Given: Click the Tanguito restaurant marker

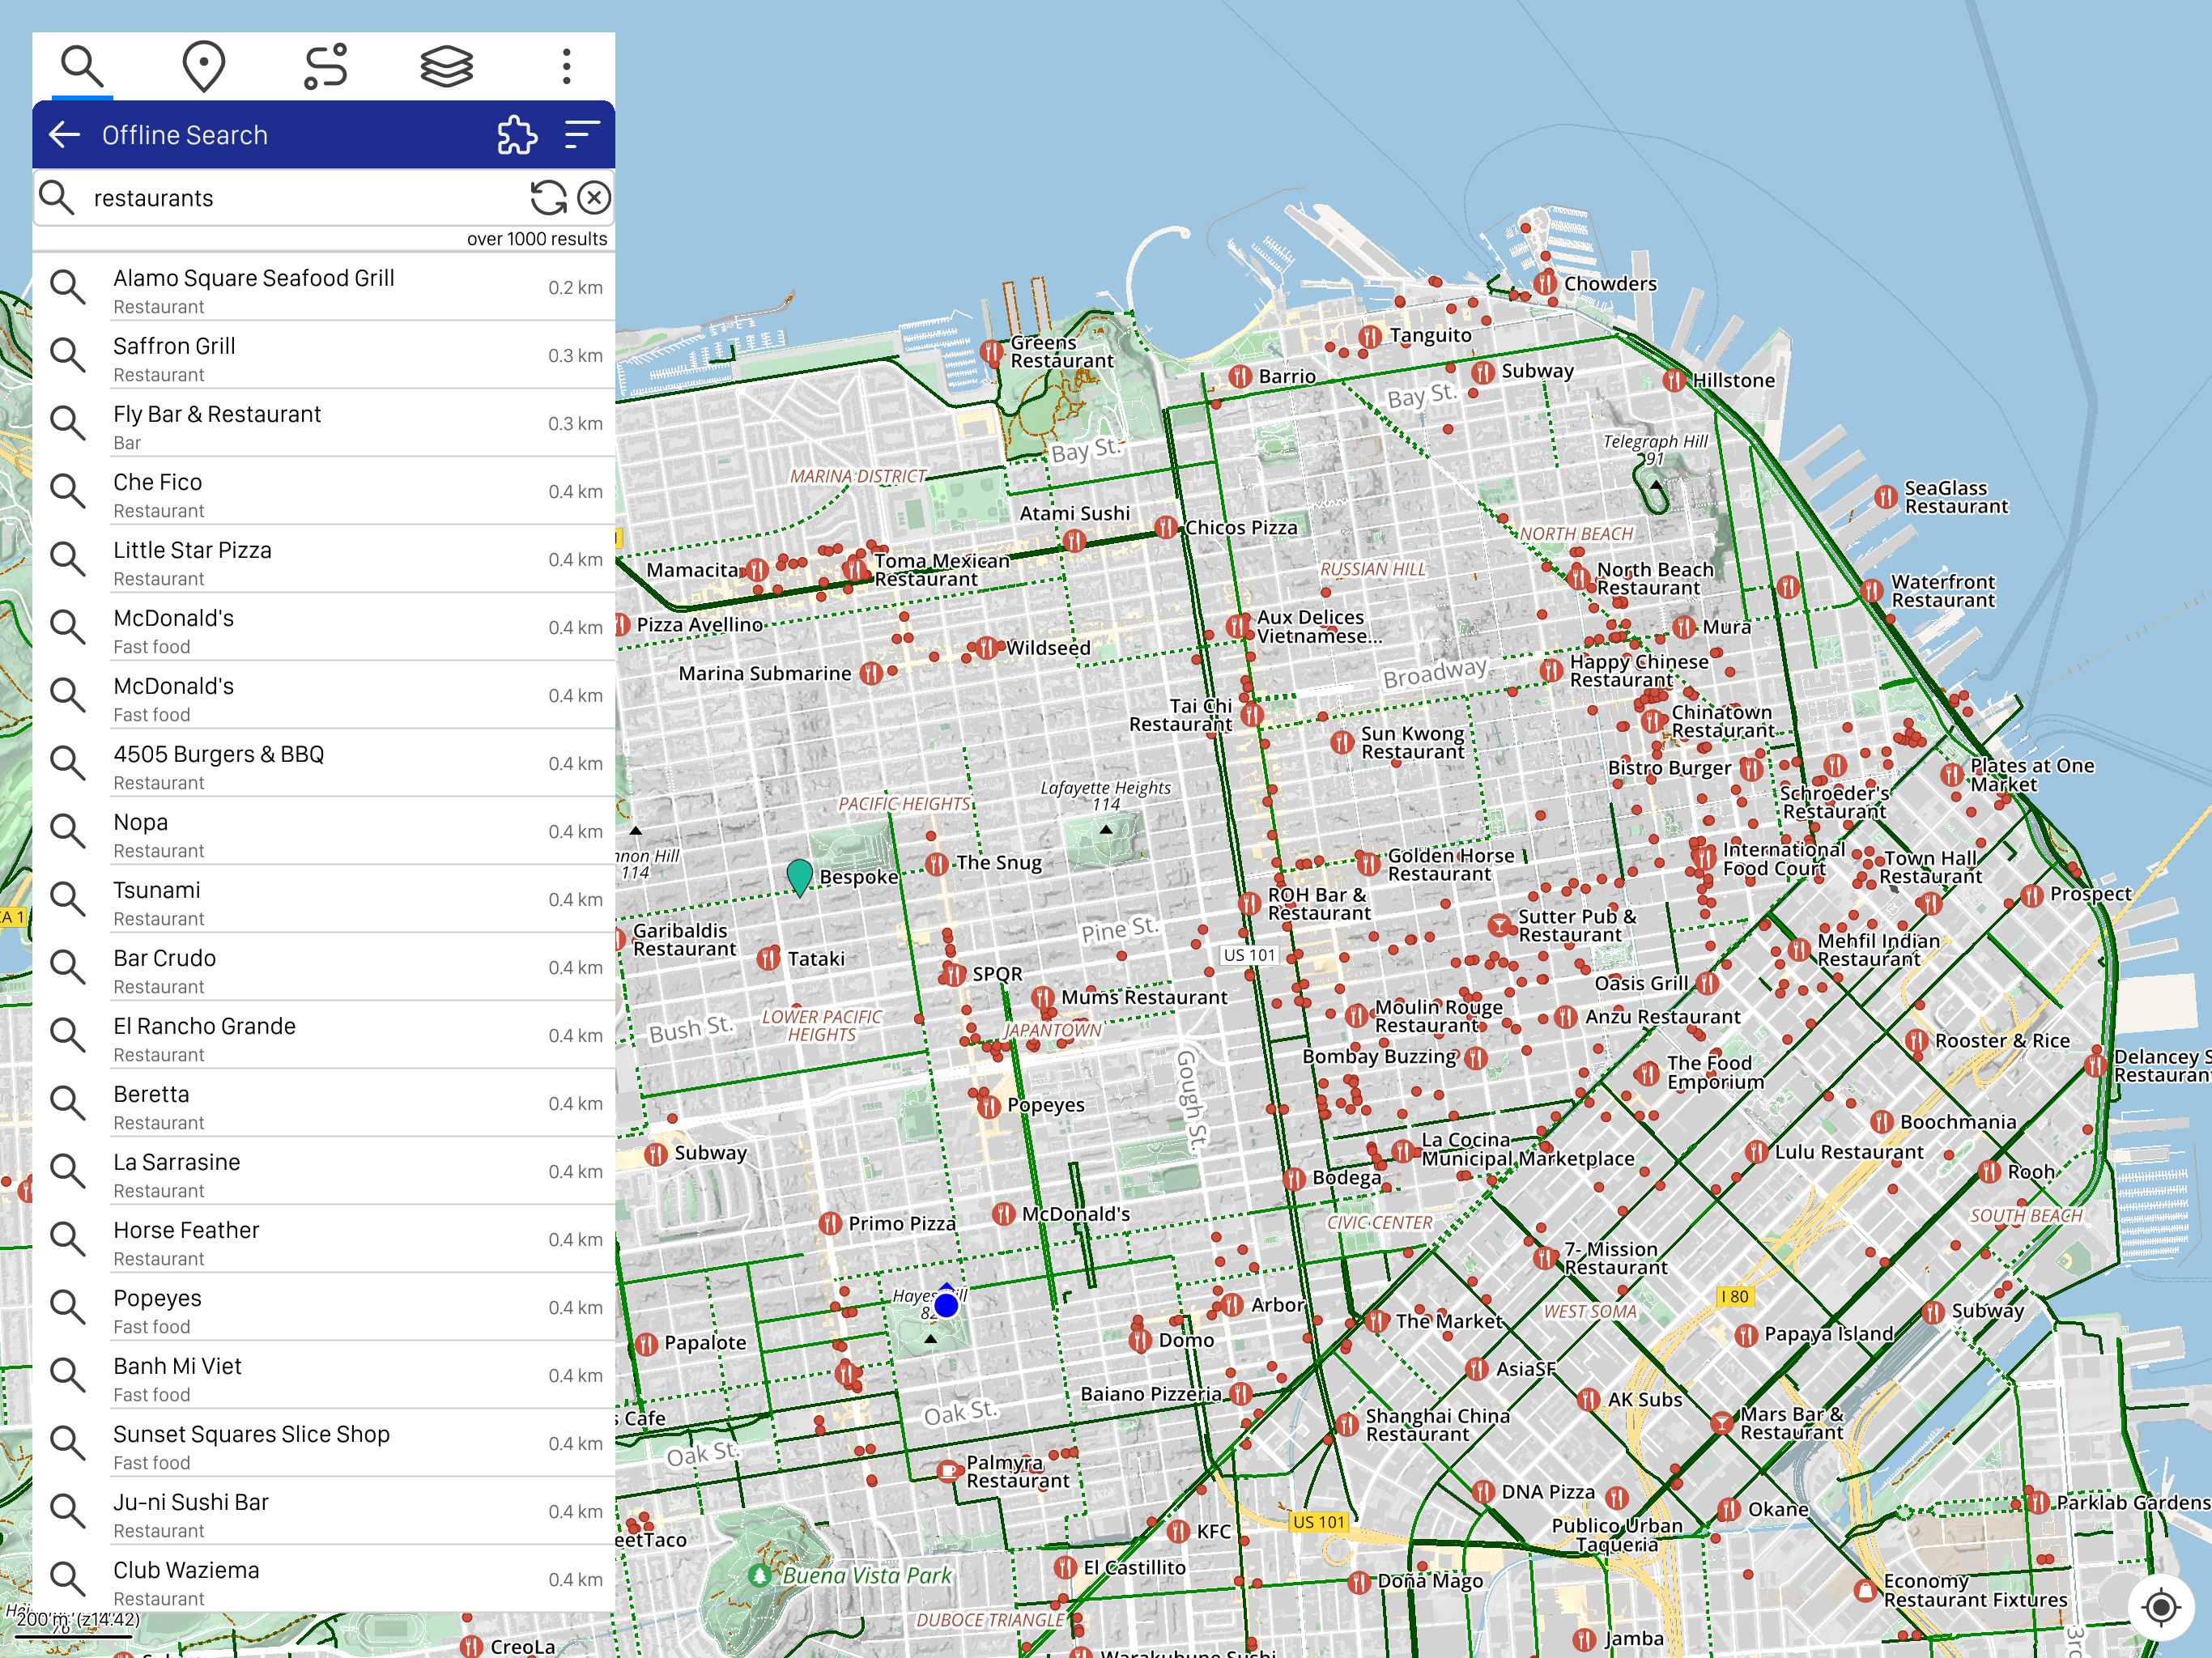Looking at the screenshot, I should pyautogui.click(x=1371, y=335).
